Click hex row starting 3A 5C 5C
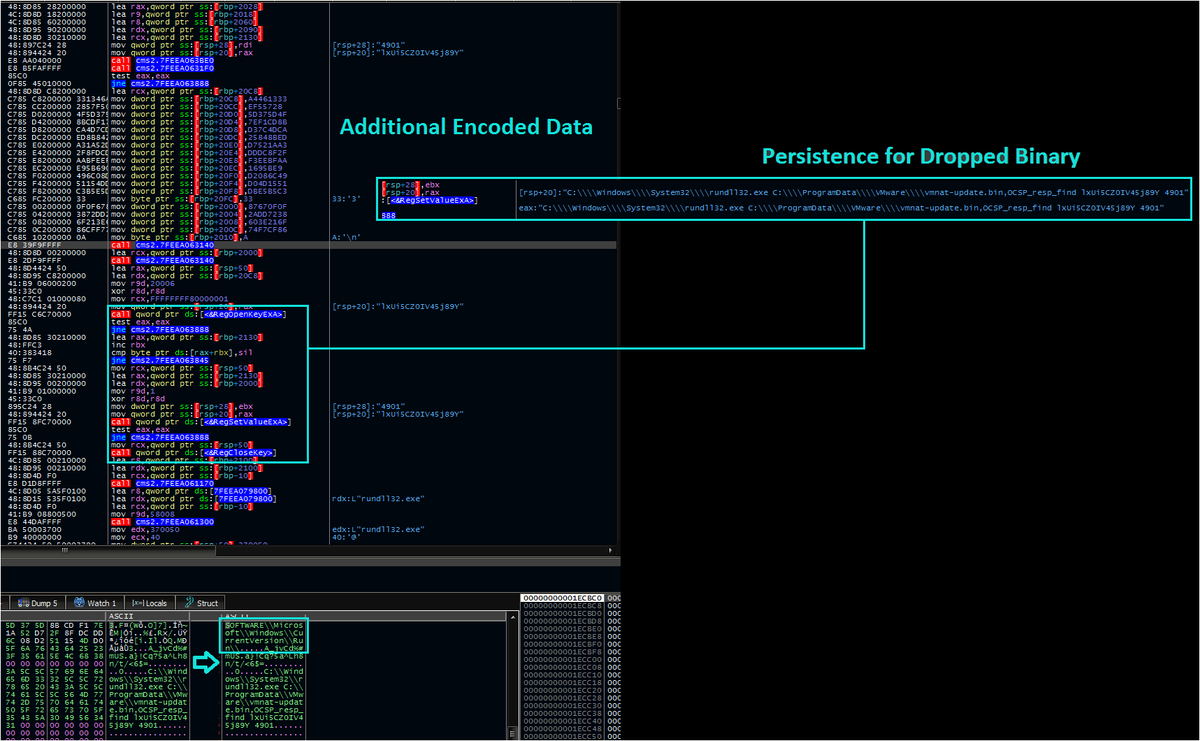The image size is (1200, 741). point(52,673)
